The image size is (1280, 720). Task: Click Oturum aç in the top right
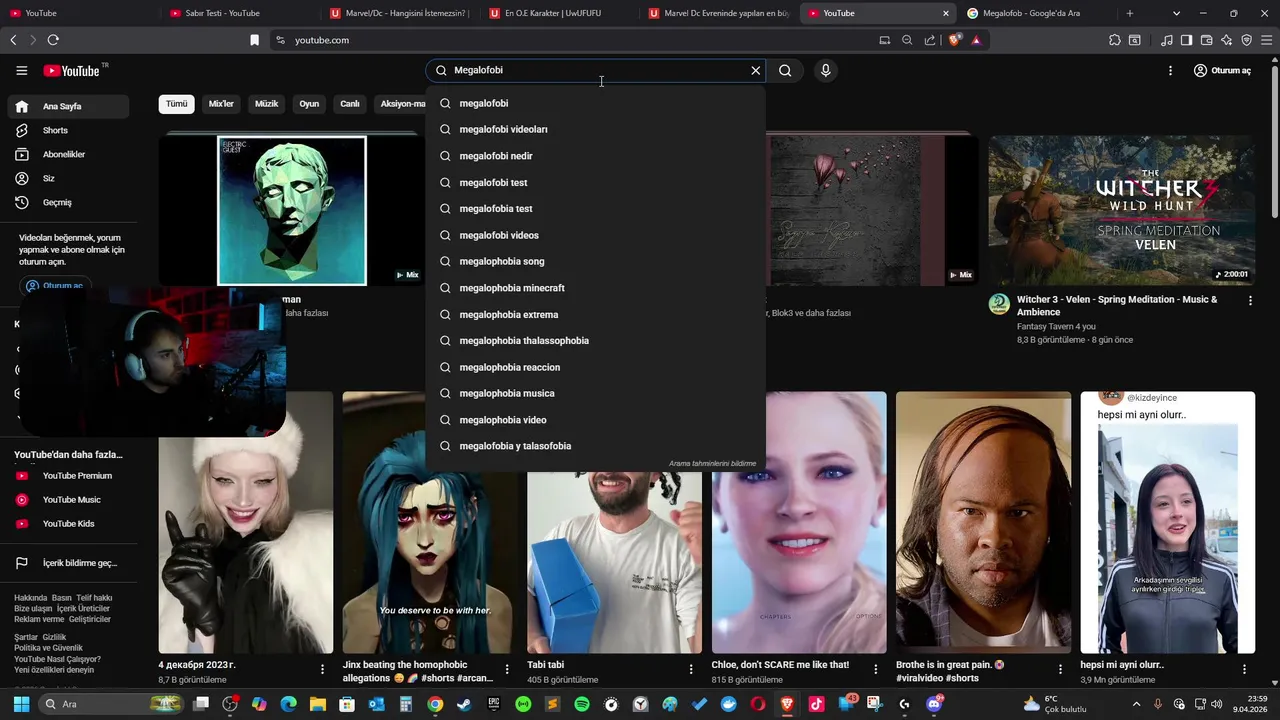click(x=1222, y=71)
